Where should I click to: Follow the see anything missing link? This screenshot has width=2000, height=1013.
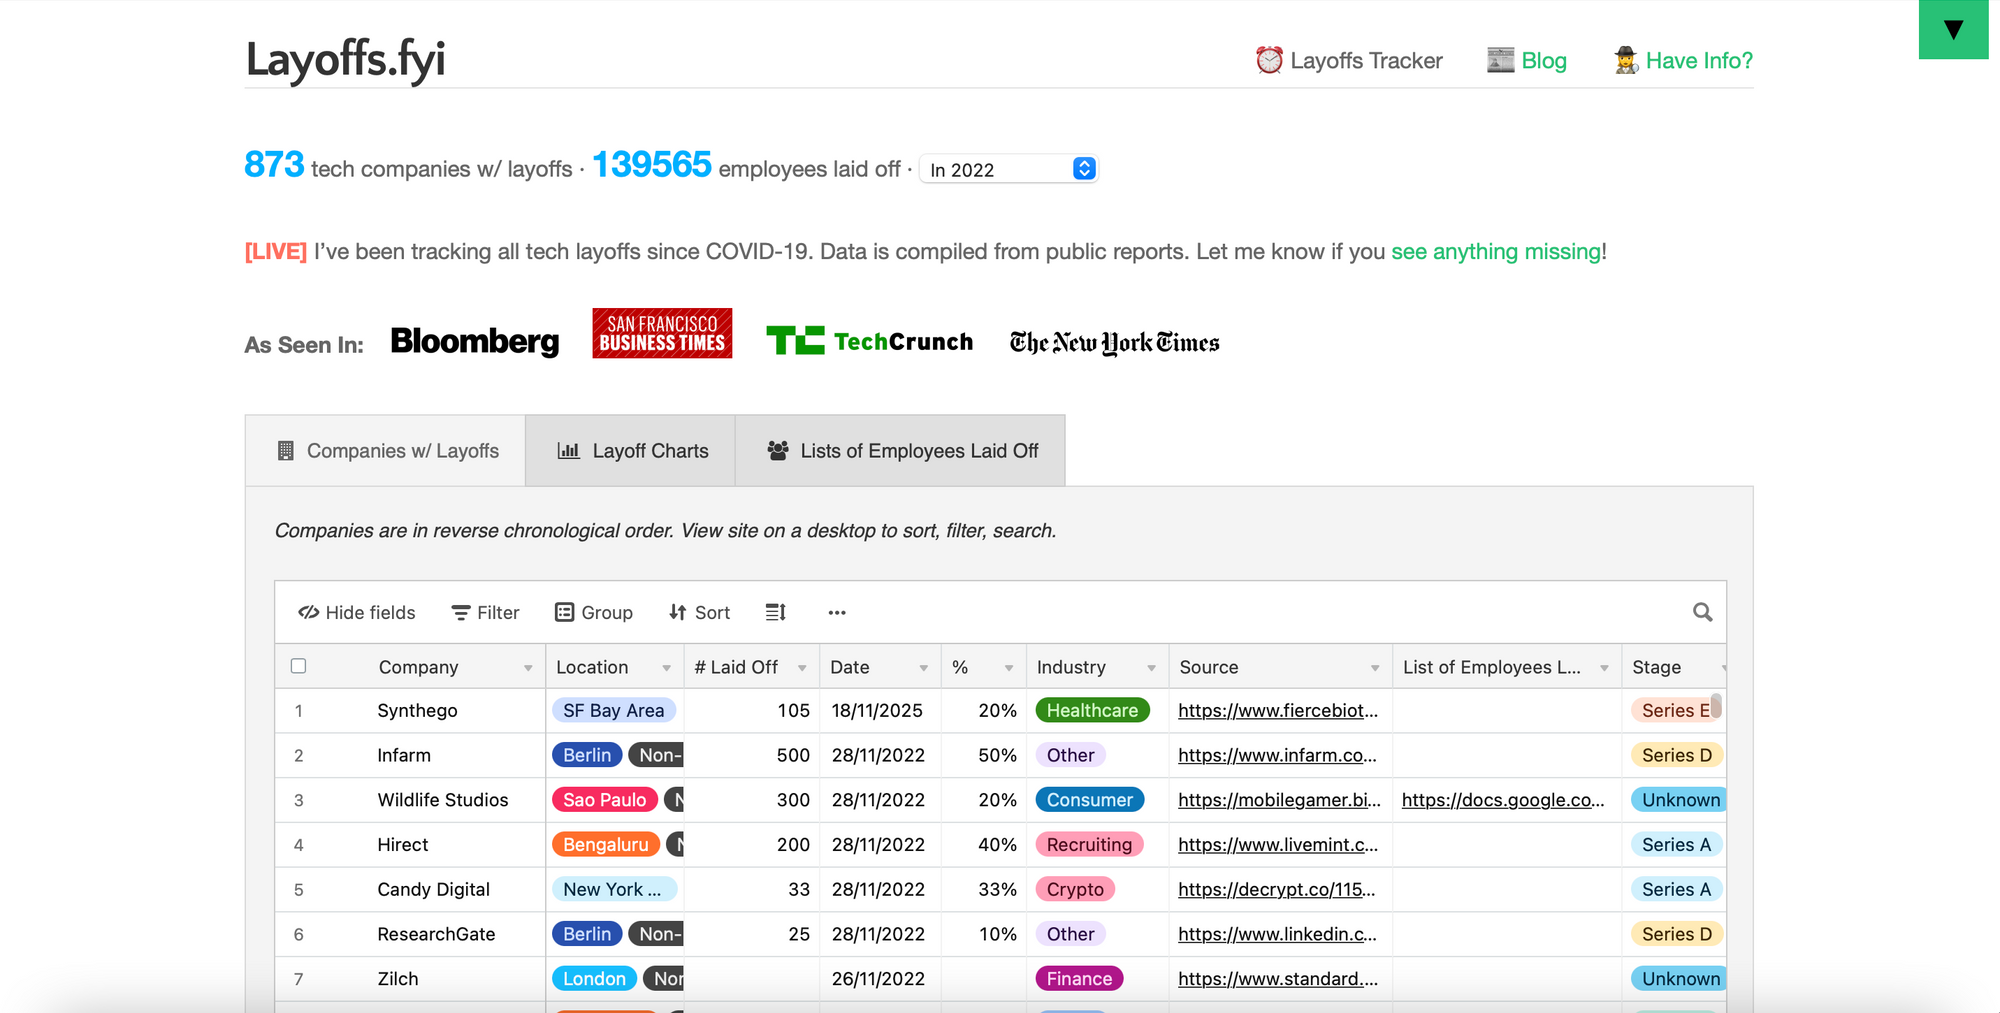point(1496,252)
